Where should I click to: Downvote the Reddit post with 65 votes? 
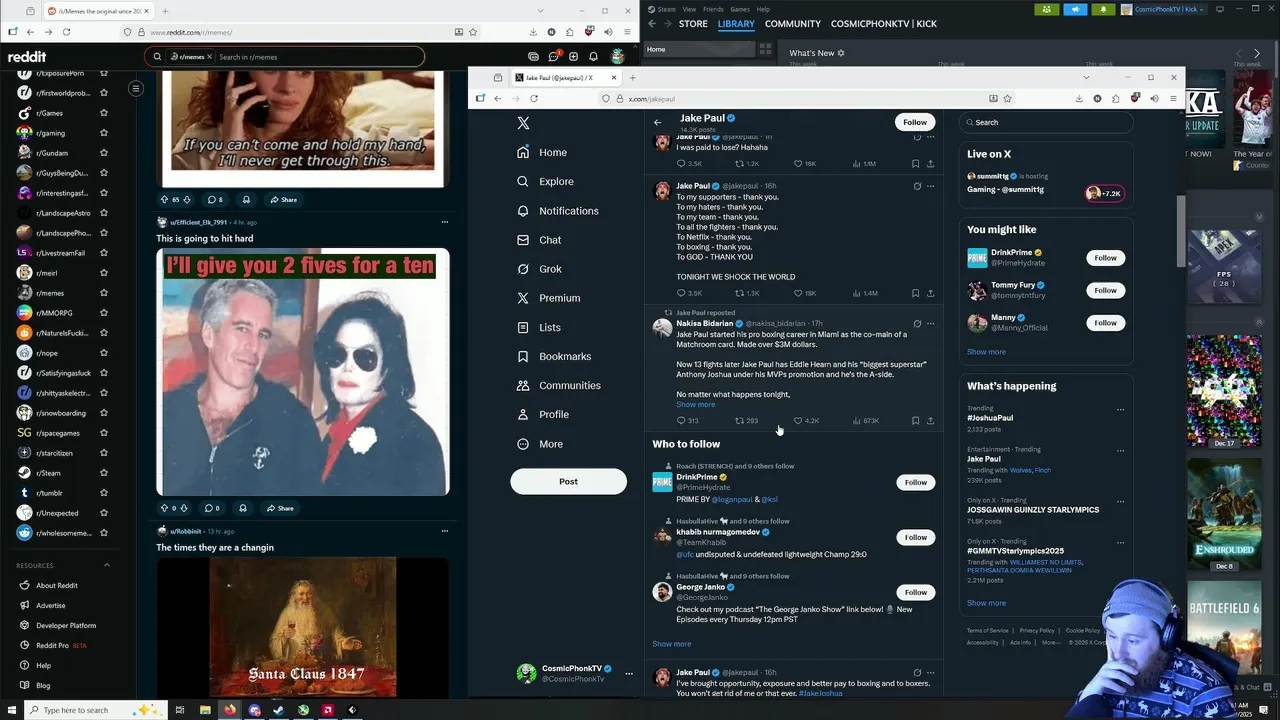pos(186,199)
